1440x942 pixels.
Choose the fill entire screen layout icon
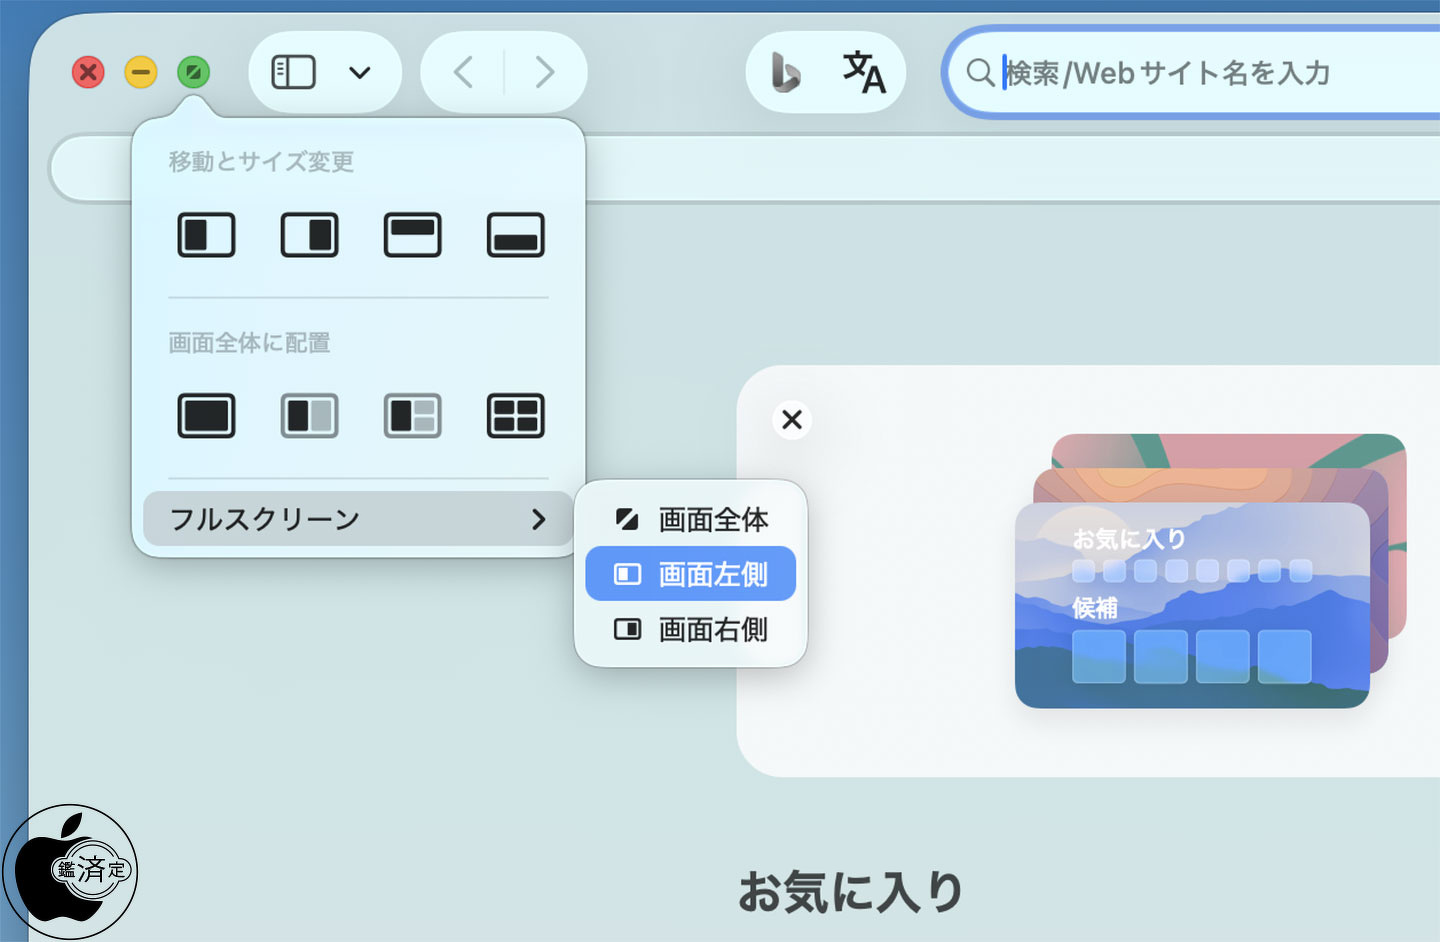point(206,416)
